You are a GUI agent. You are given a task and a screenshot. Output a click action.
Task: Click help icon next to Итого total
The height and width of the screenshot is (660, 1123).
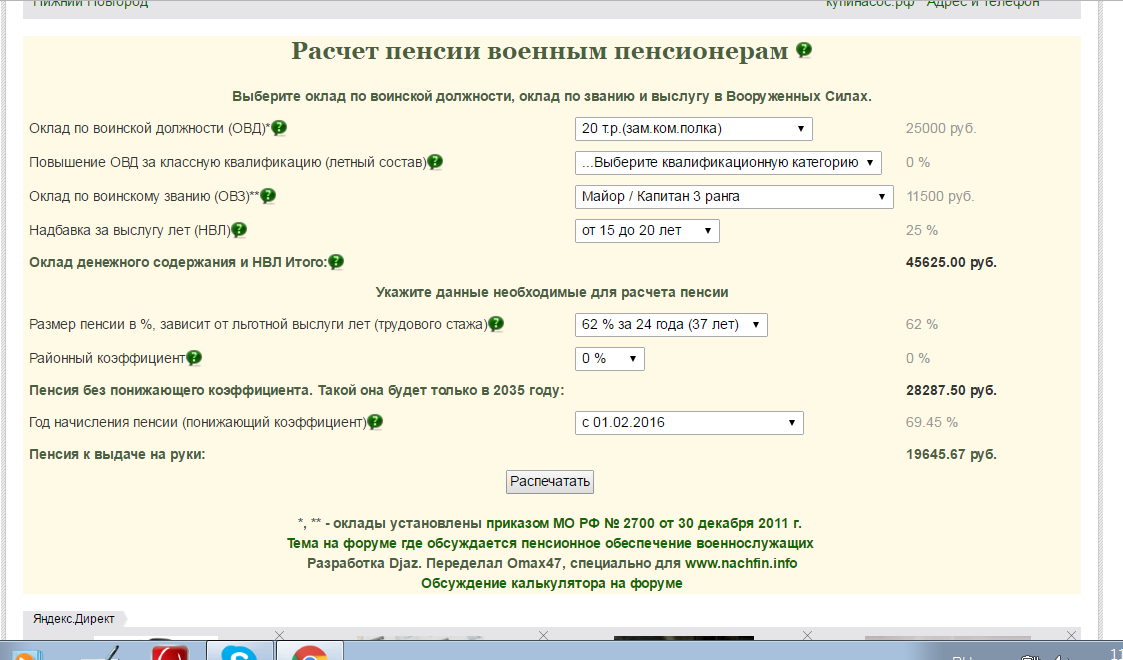336,262
